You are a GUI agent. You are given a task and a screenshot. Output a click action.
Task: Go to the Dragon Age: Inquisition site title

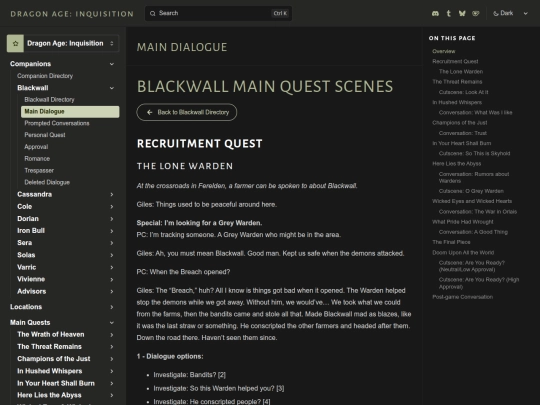tap(72, 14)
